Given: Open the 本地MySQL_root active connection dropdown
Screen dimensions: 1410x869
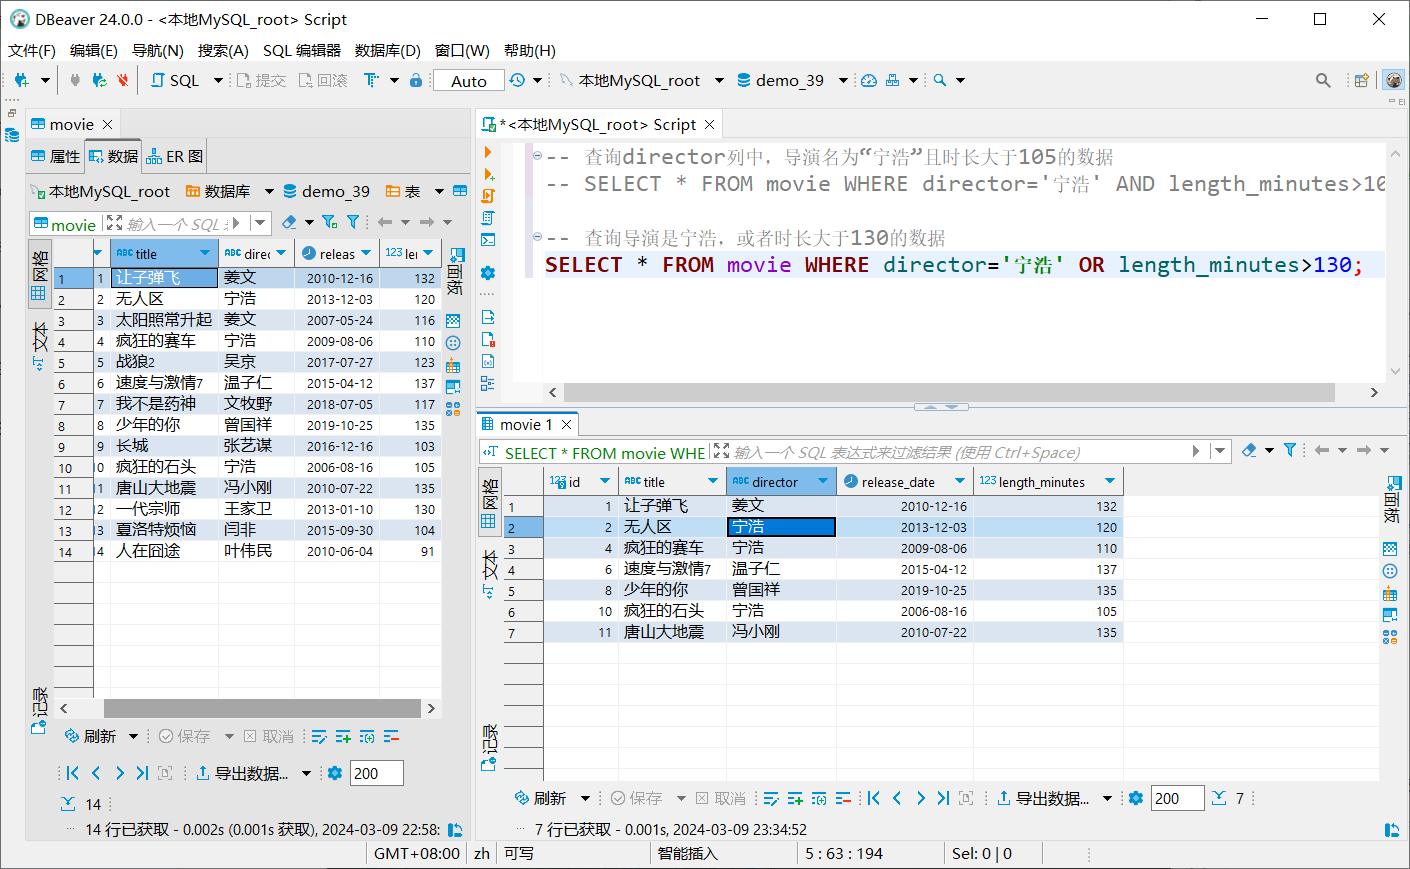Looking at the screenshot, I should point(719,80).
